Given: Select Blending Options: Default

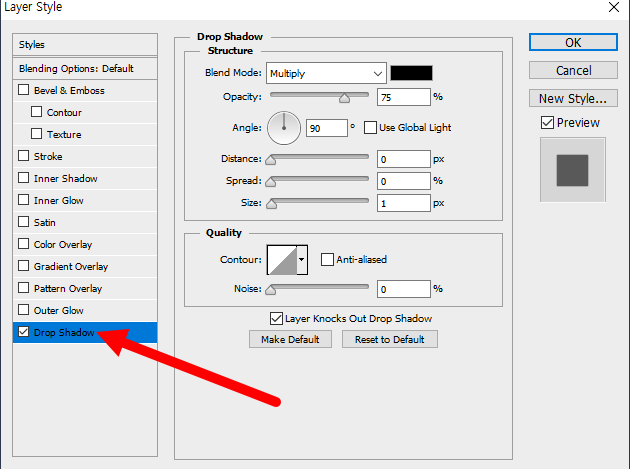Looking at the screenshot, I should click(85, 69).
